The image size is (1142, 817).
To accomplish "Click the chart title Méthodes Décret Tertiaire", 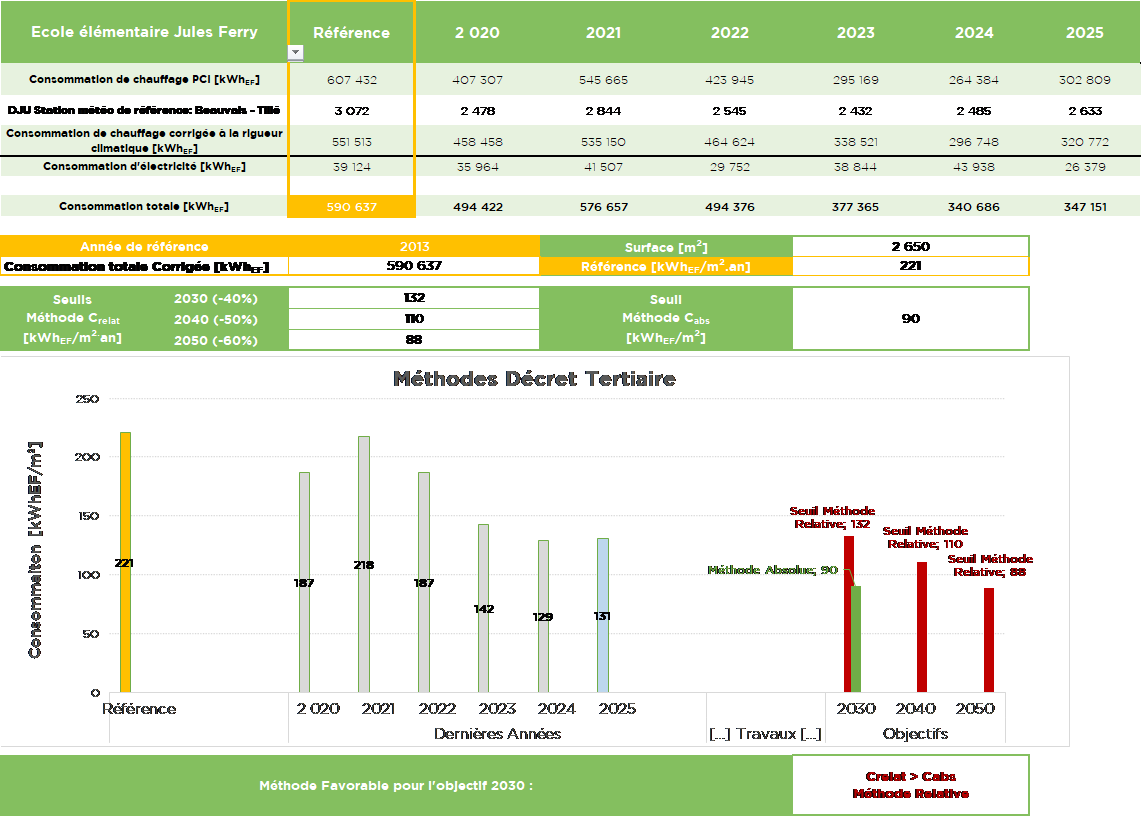I will pyautogui.click(x=534, y=379).
